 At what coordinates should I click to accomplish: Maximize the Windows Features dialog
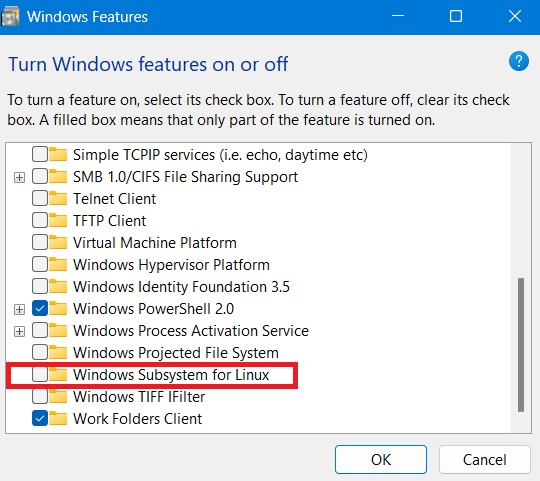pos(456,16)
